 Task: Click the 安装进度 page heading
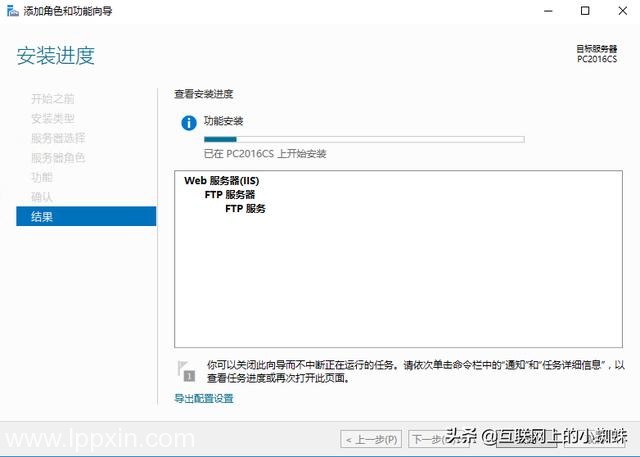pos(56,55)
